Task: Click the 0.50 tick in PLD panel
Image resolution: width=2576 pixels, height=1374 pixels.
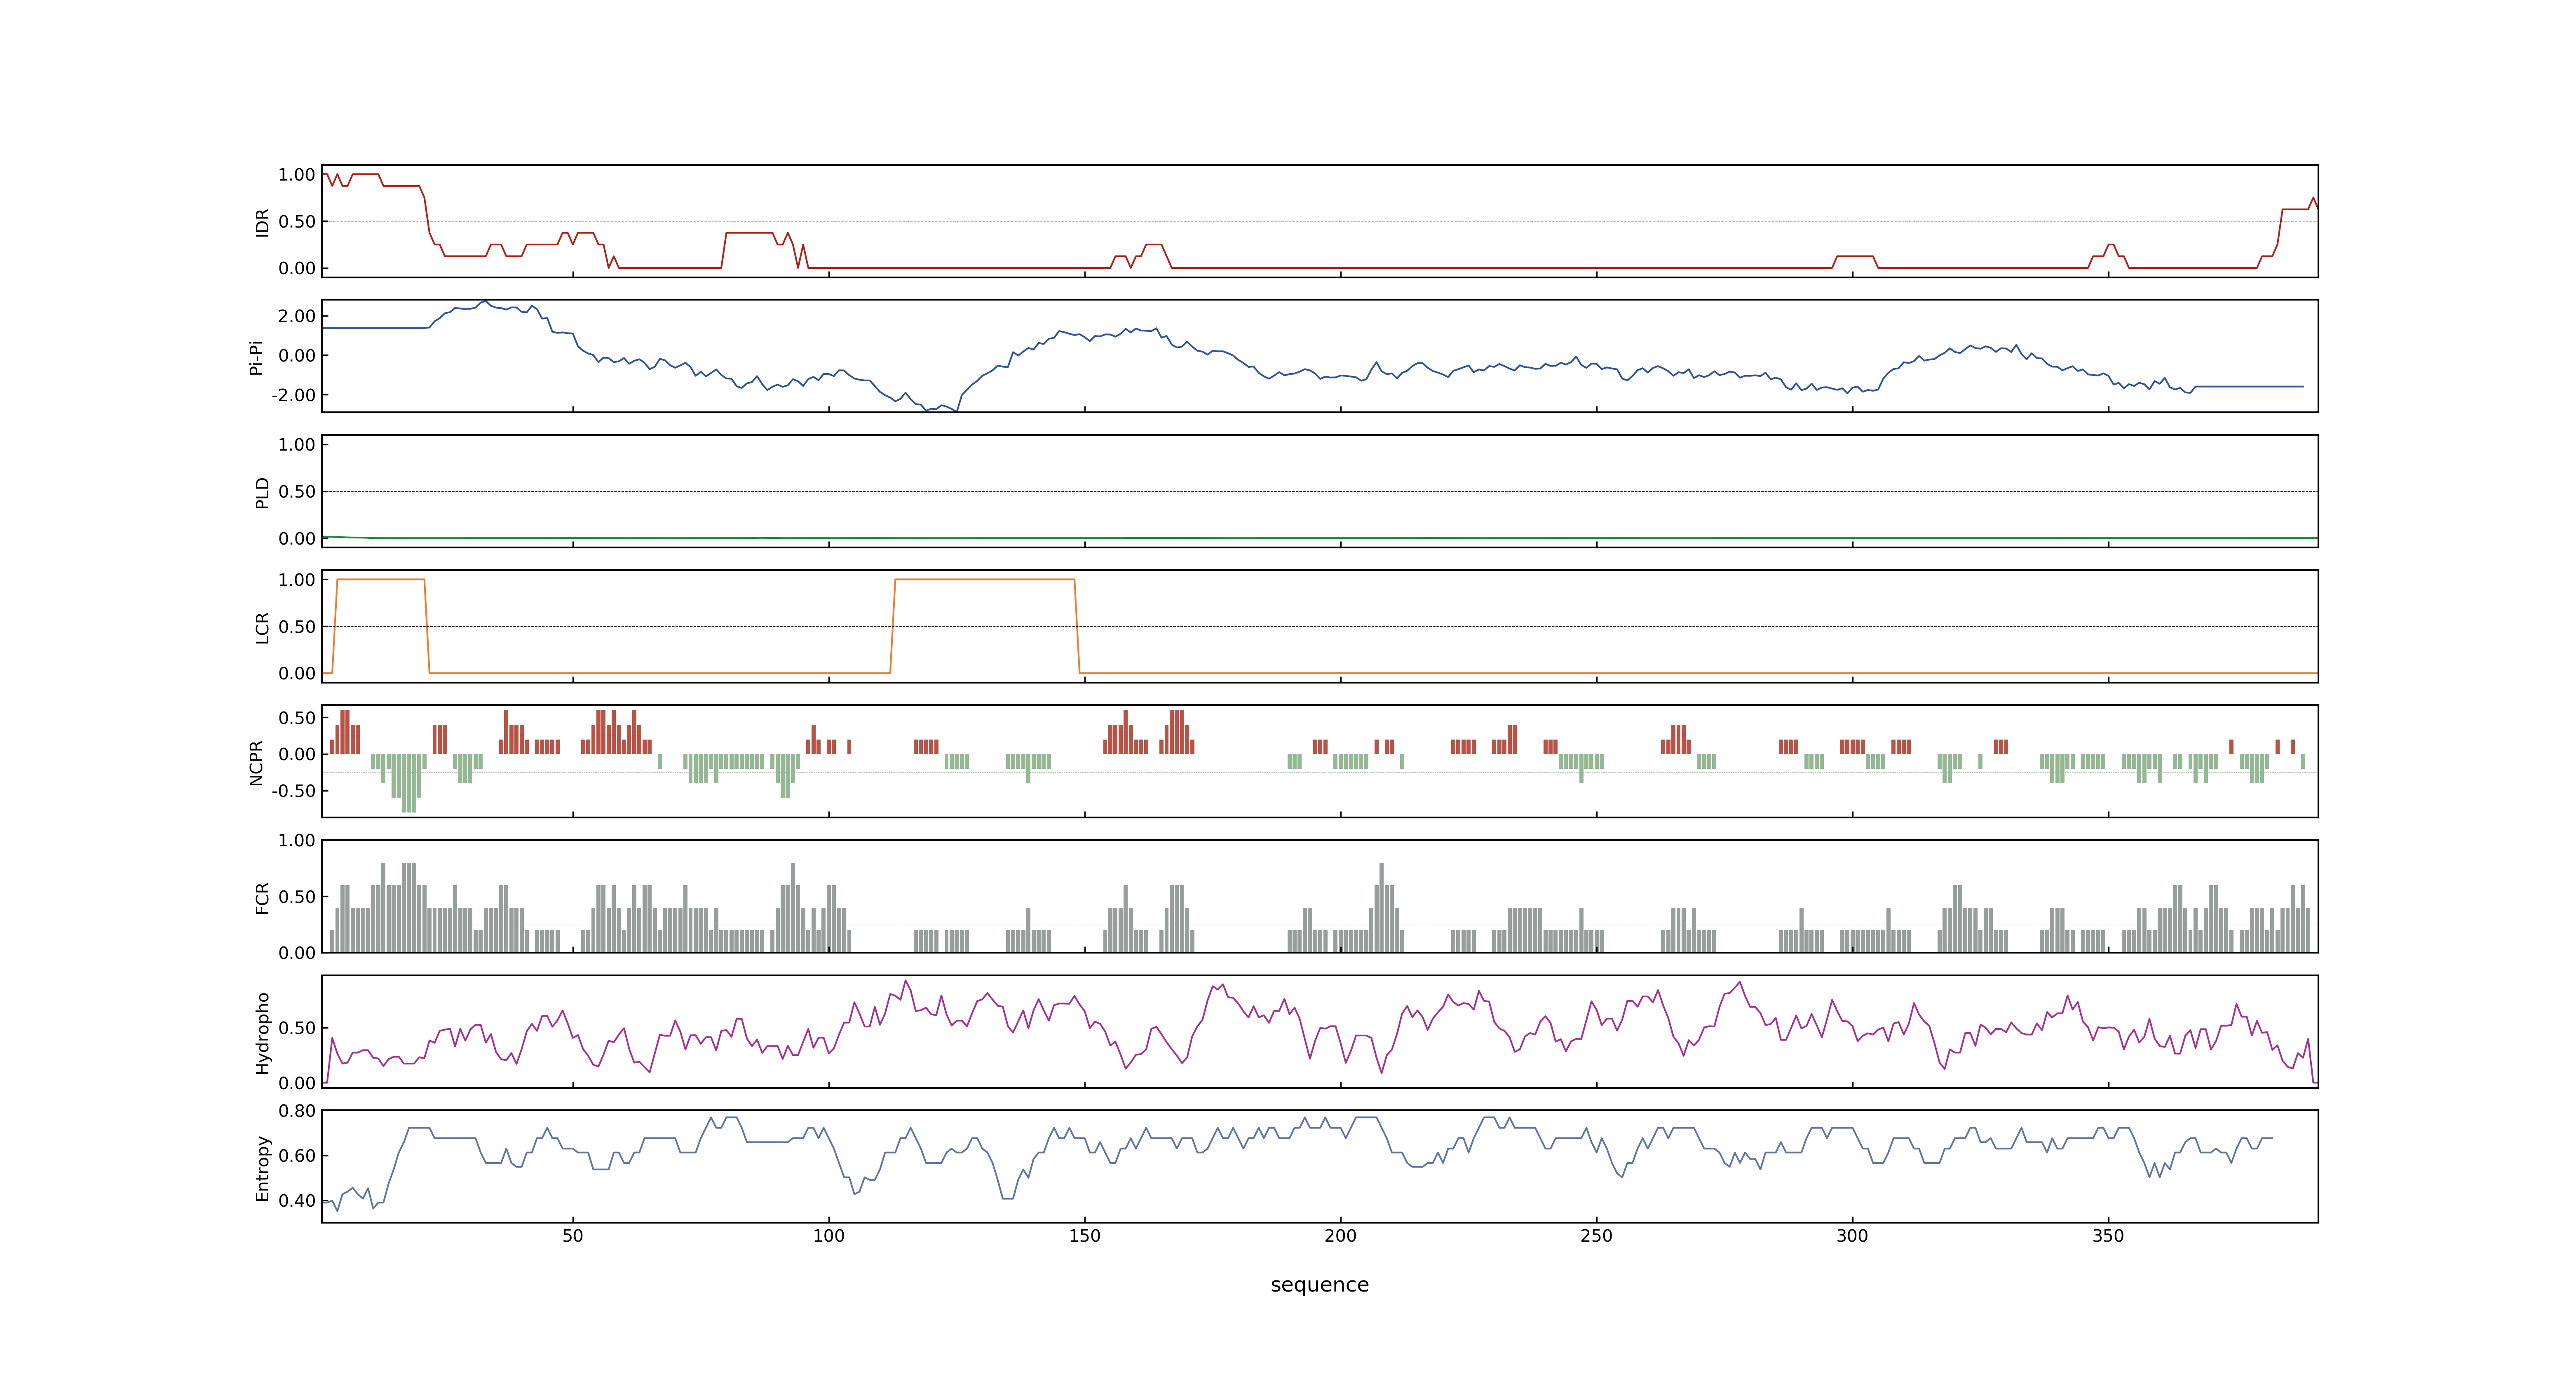Action: point(297,492)
